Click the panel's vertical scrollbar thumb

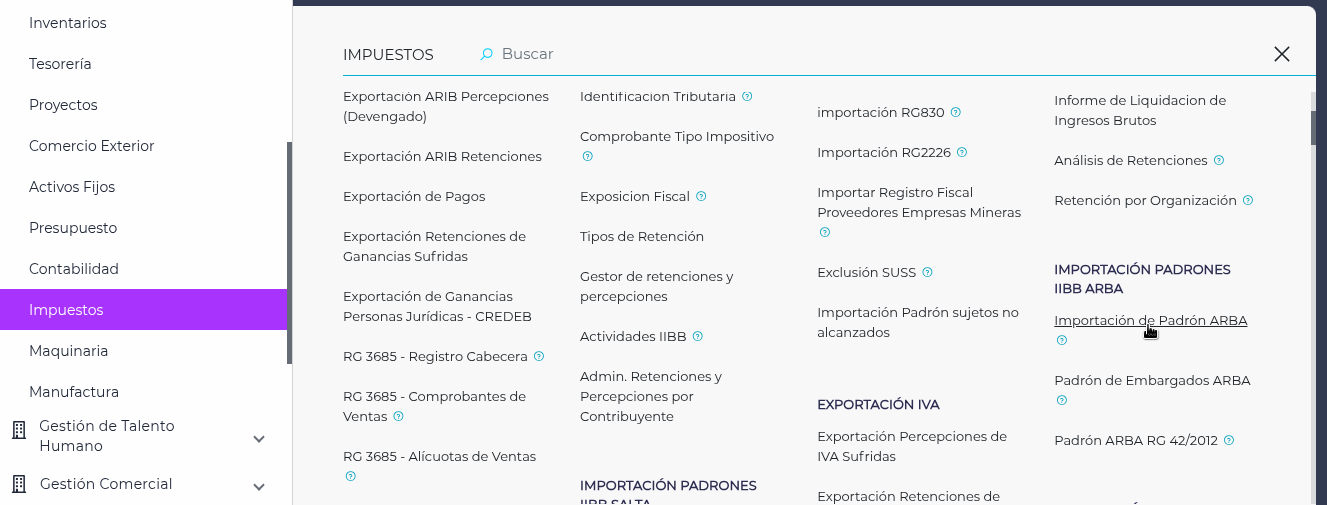coord(1313,128)
